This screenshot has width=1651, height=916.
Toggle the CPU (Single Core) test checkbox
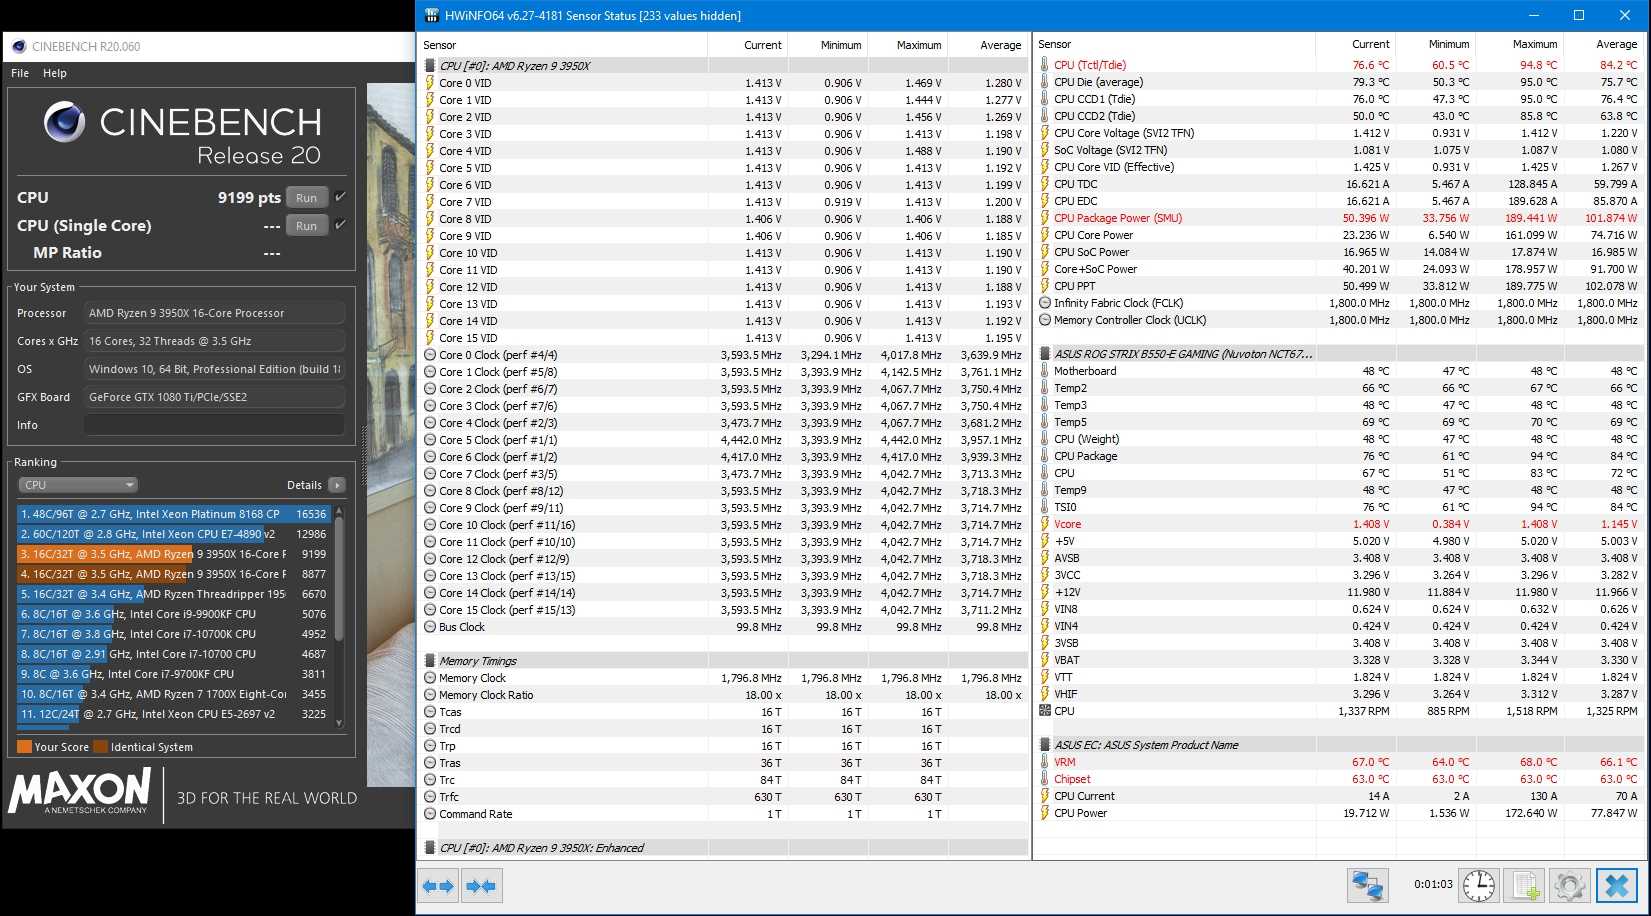(341, 225)
